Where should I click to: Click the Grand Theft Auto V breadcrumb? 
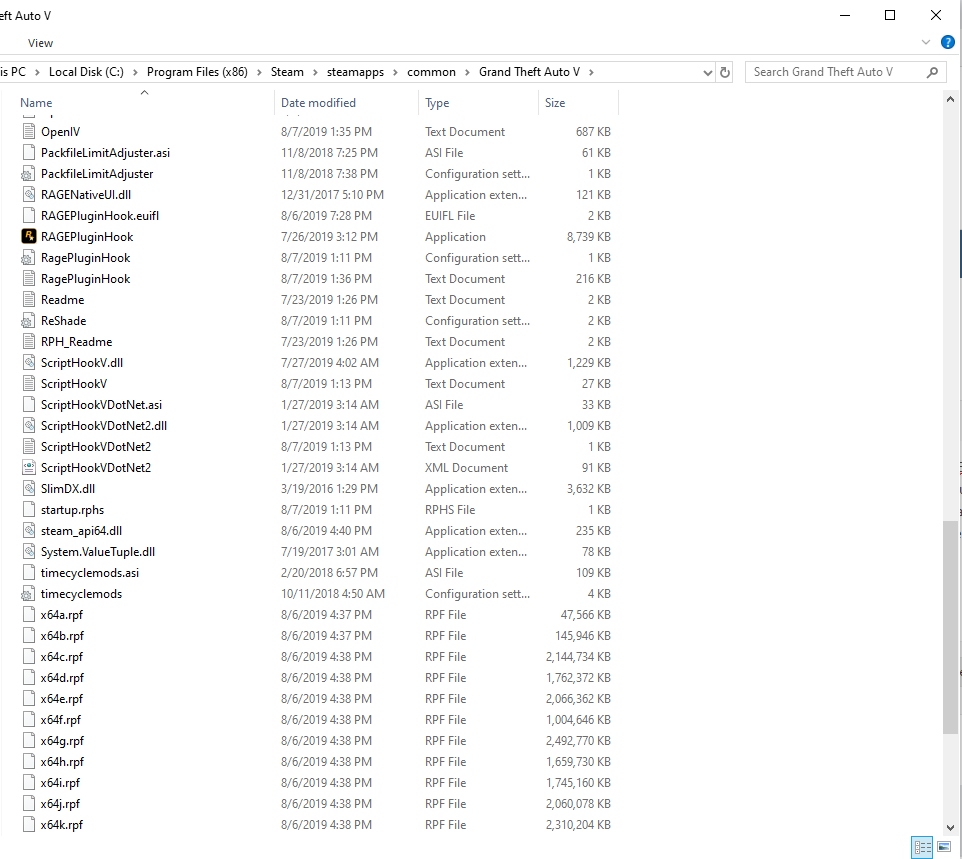click(529, 72)
